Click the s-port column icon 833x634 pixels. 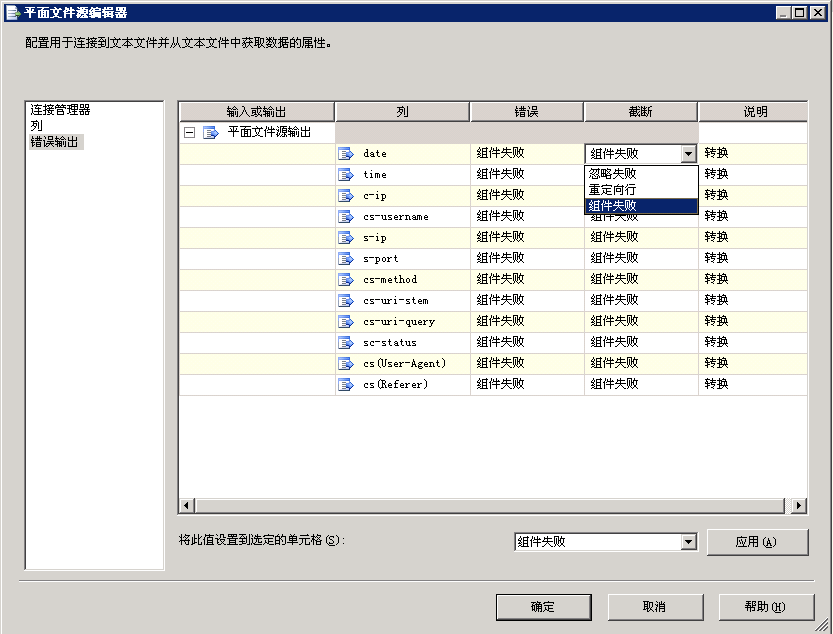tap(346, 259)
